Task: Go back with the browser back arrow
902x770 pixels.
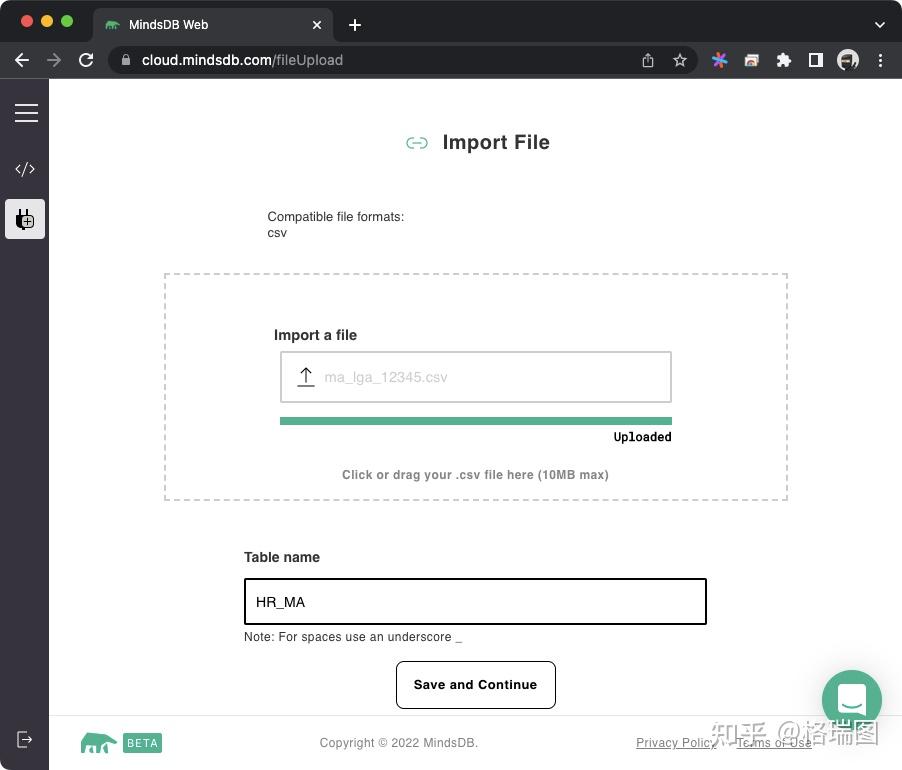Action: coord(22,60)
